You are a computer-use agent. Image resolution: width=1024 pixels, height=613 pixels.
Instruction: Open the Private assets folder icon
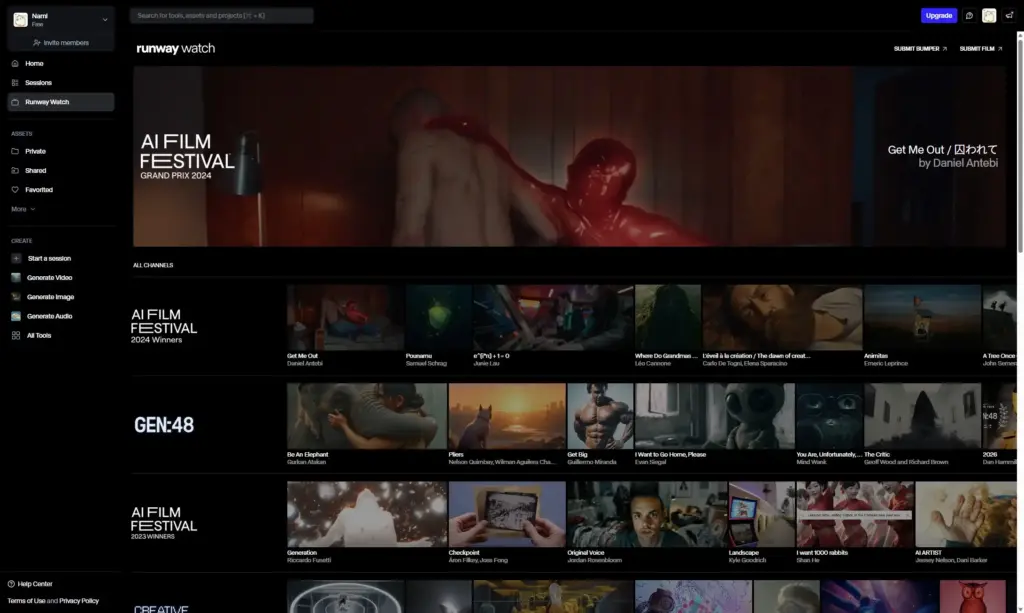[x=15, y=151]
